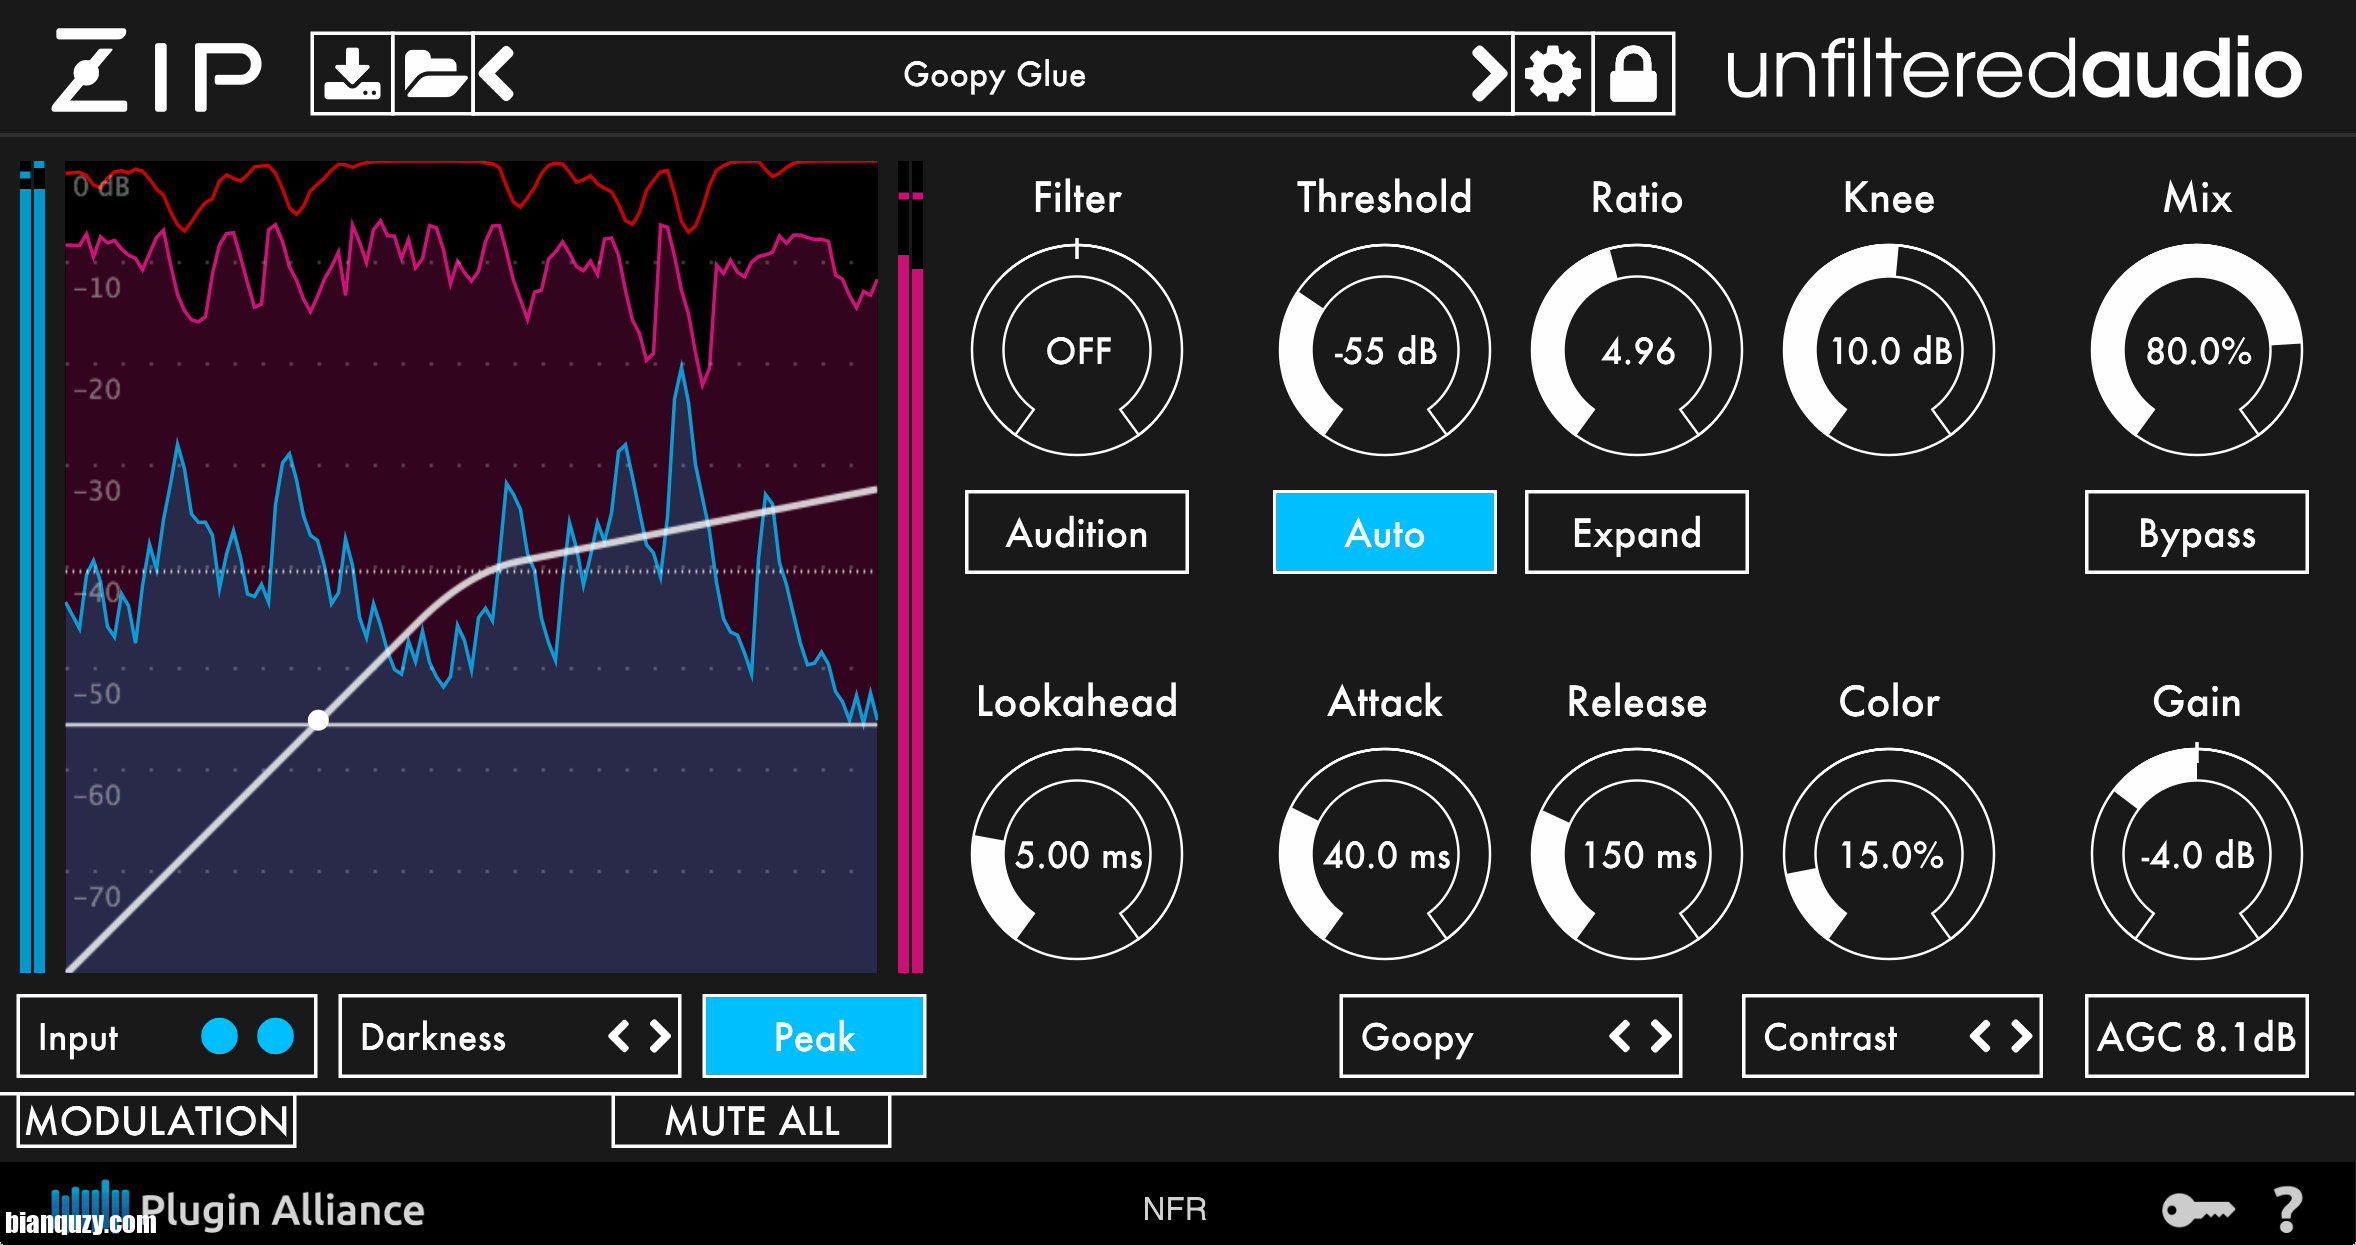Image resolution: width=2356 pixels, height=1245 pixels.
Task: Click the Ratio knob at 4.96
Action: click(1637, 350)
